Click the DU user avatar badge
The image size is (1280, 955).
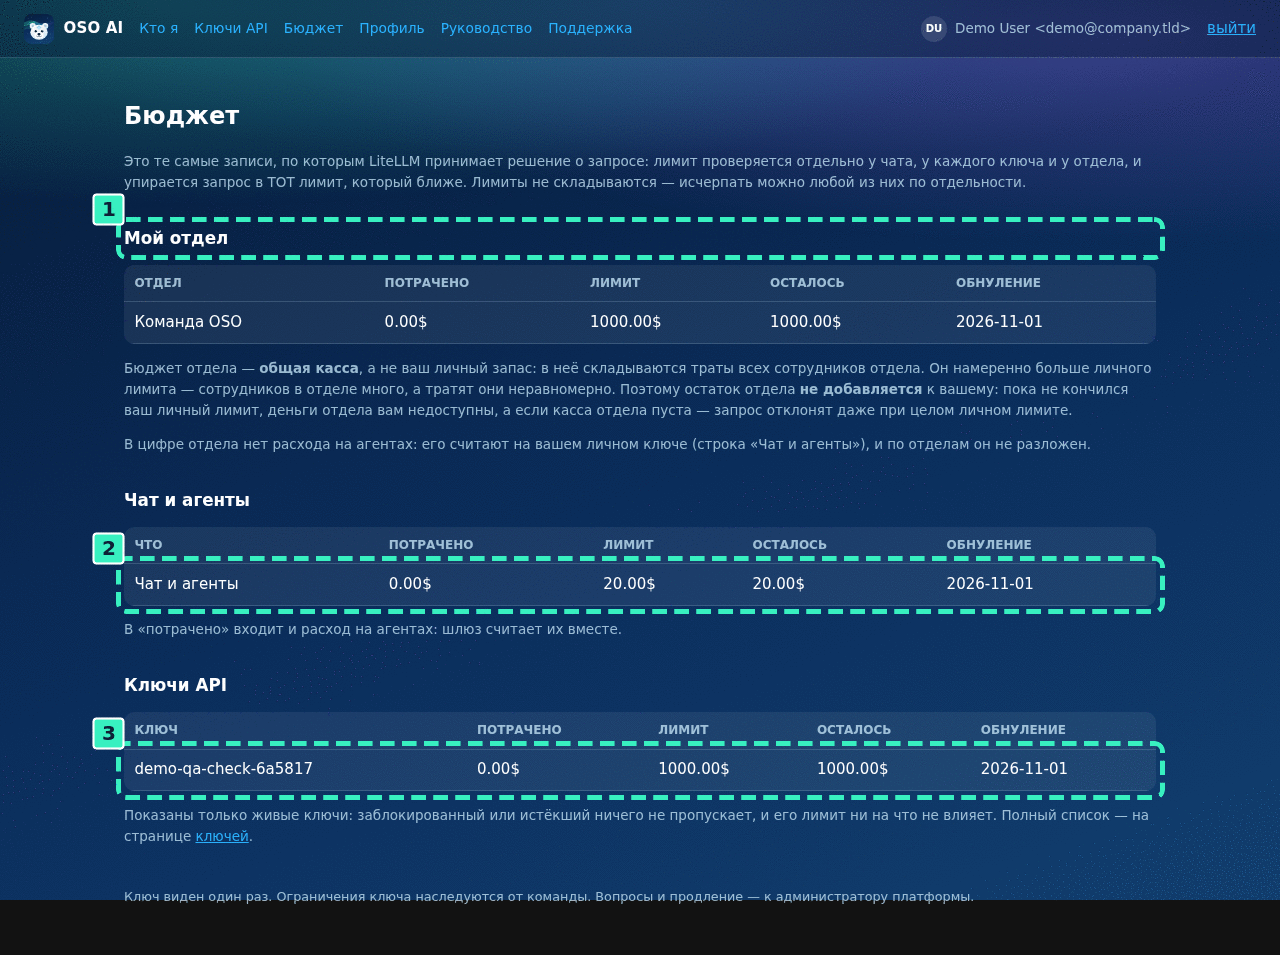pyautogui.click(x=934, y=29)
